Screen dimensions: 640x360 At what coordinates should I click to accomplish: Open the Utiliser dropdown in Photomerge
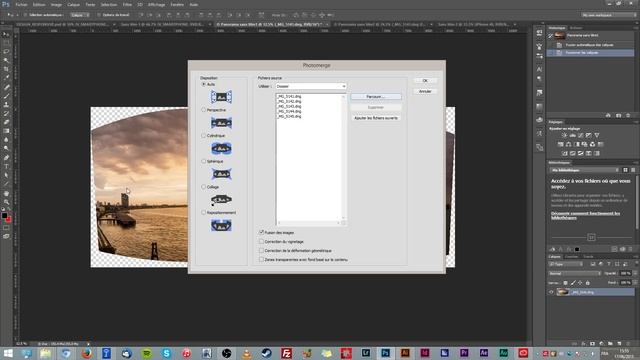[x=311, y=86]
